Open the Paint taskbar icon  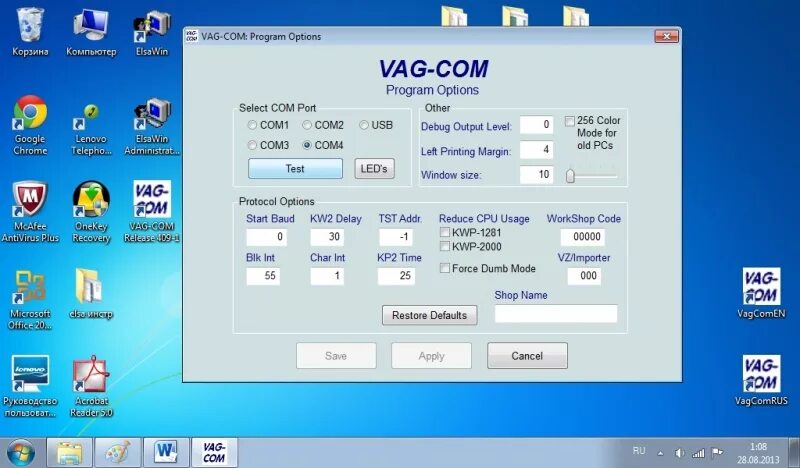[118, 453]
